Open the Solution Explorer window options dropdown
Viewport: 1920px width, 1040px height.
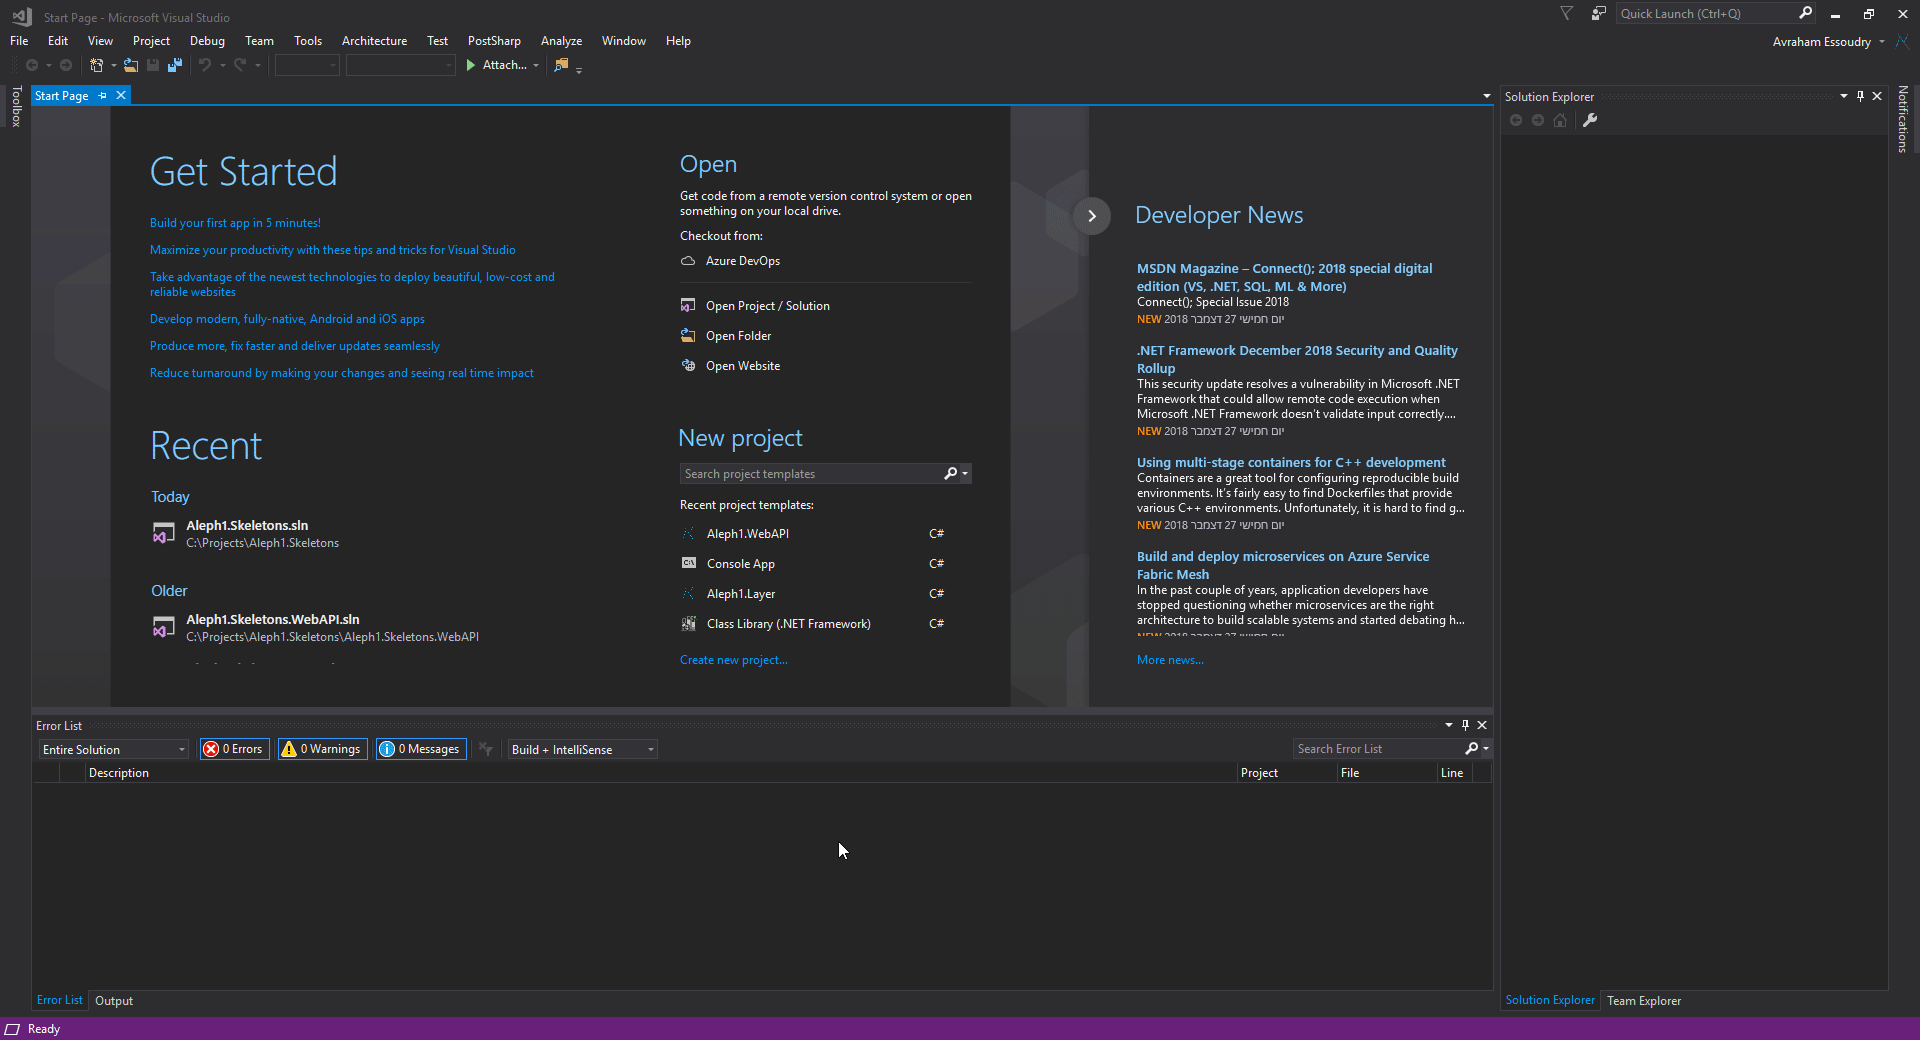pos(1843,96)
